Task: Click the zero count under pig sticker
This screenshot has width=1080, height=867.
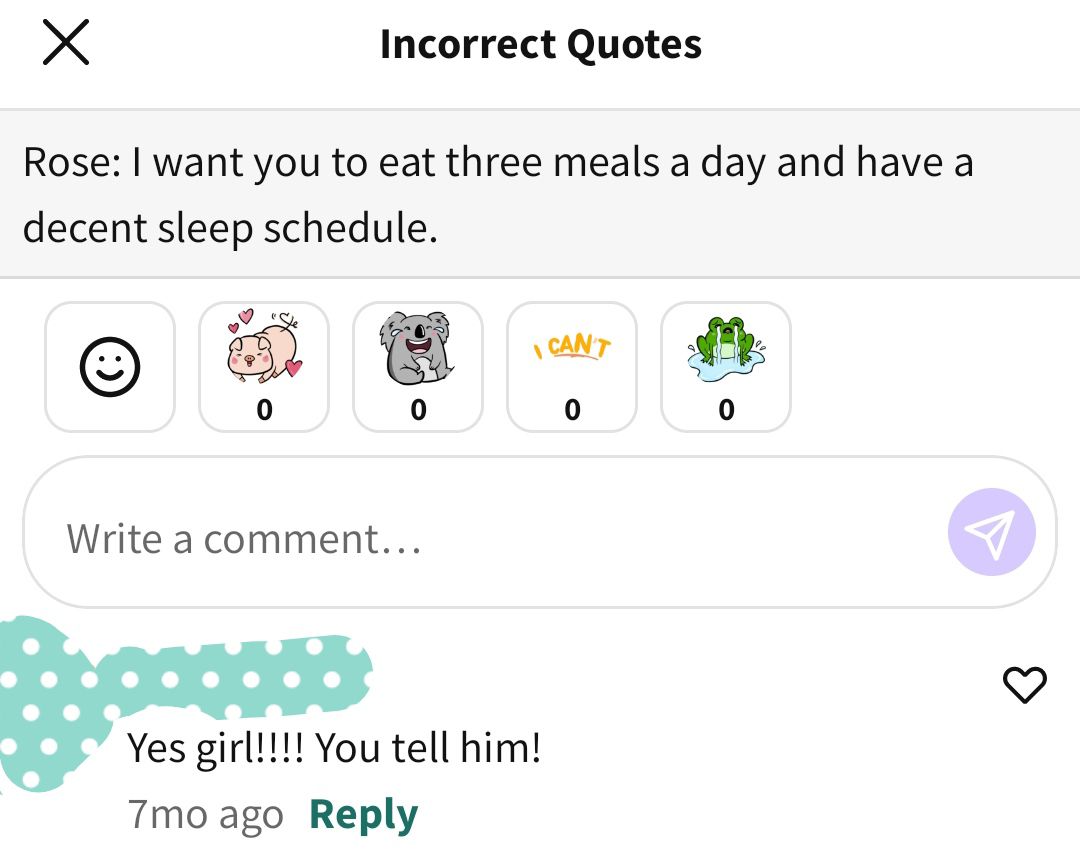Action: (264, 410)
